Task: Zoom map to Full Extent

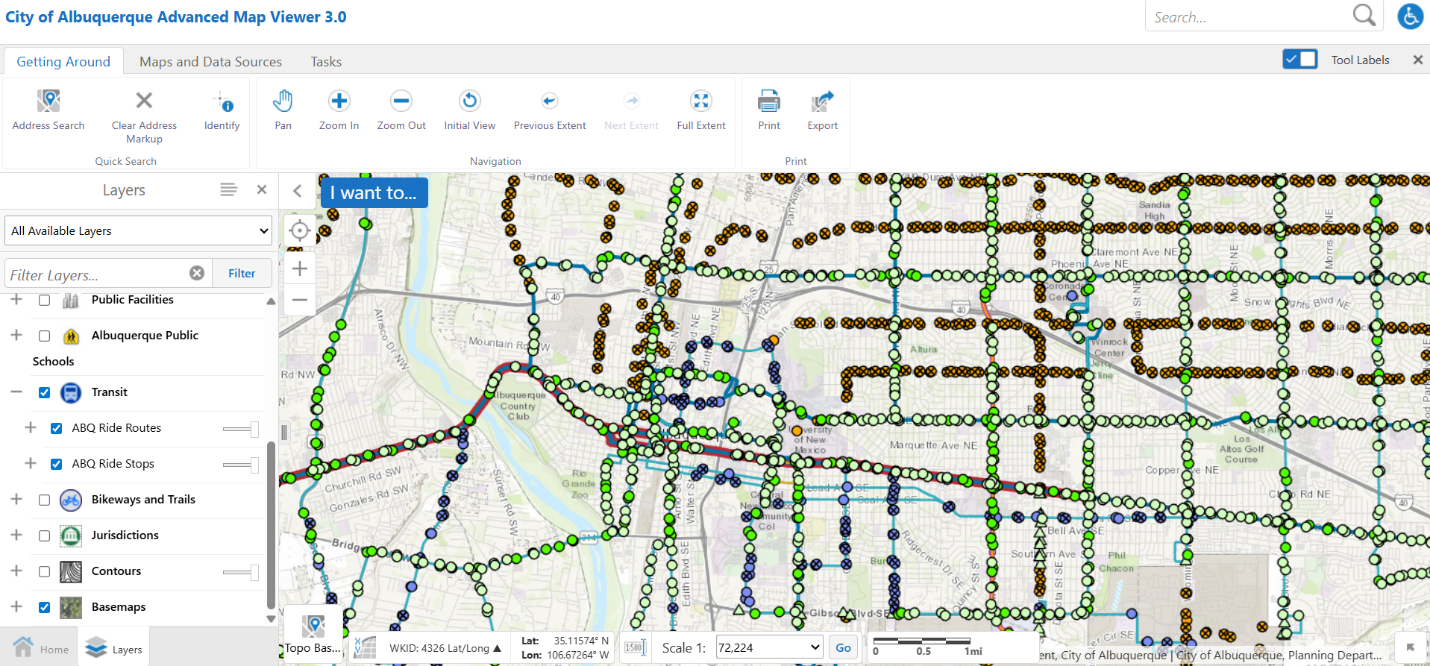Action: coord(701,102)
